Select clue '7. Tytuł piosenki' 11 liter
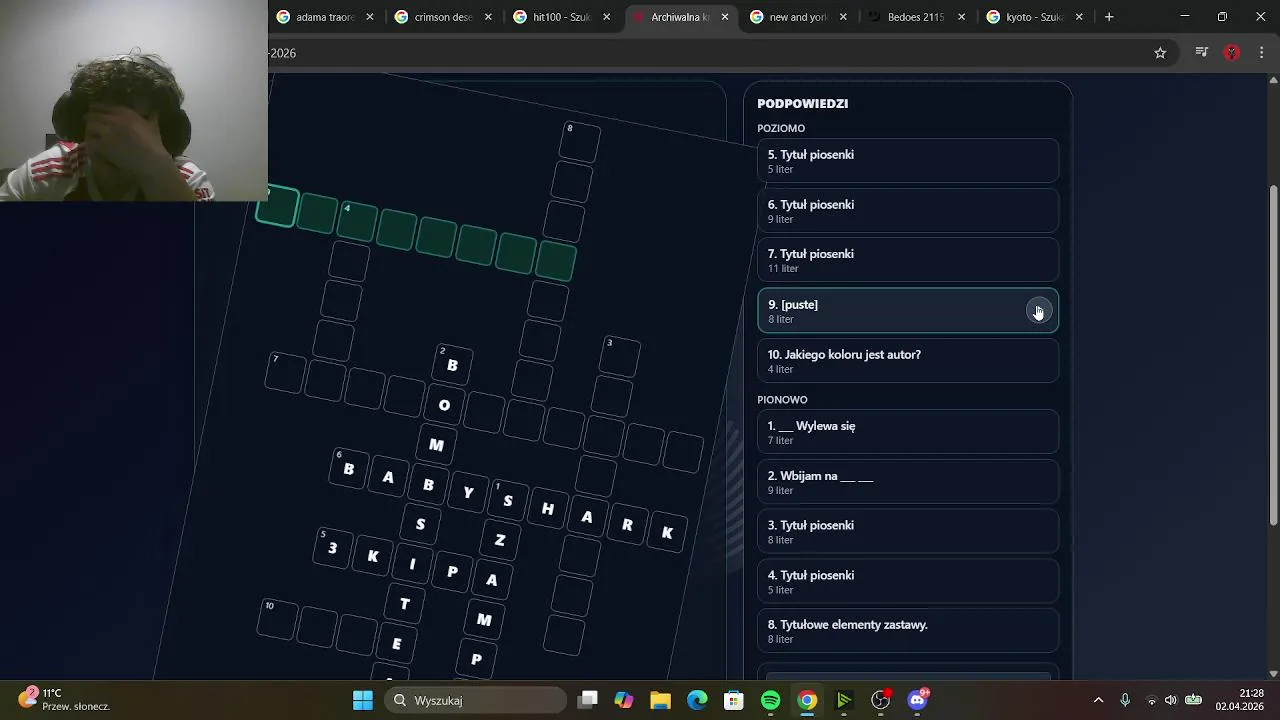1280x720 pixels. pos(908,260)
